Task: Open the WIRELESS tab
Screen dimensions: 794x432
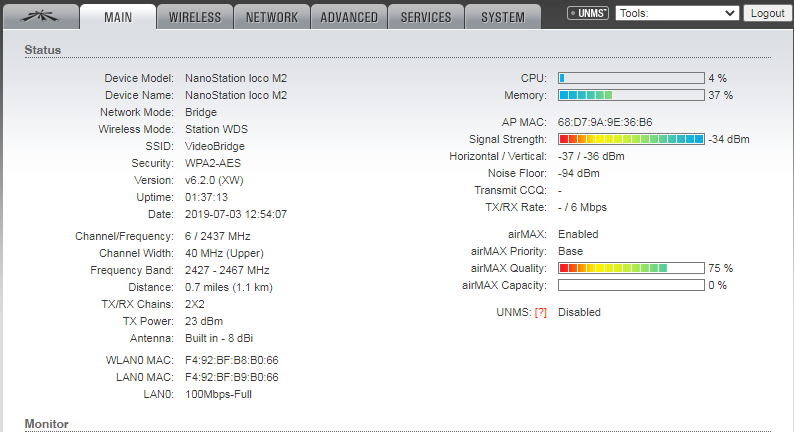Action: click(195, 17)
